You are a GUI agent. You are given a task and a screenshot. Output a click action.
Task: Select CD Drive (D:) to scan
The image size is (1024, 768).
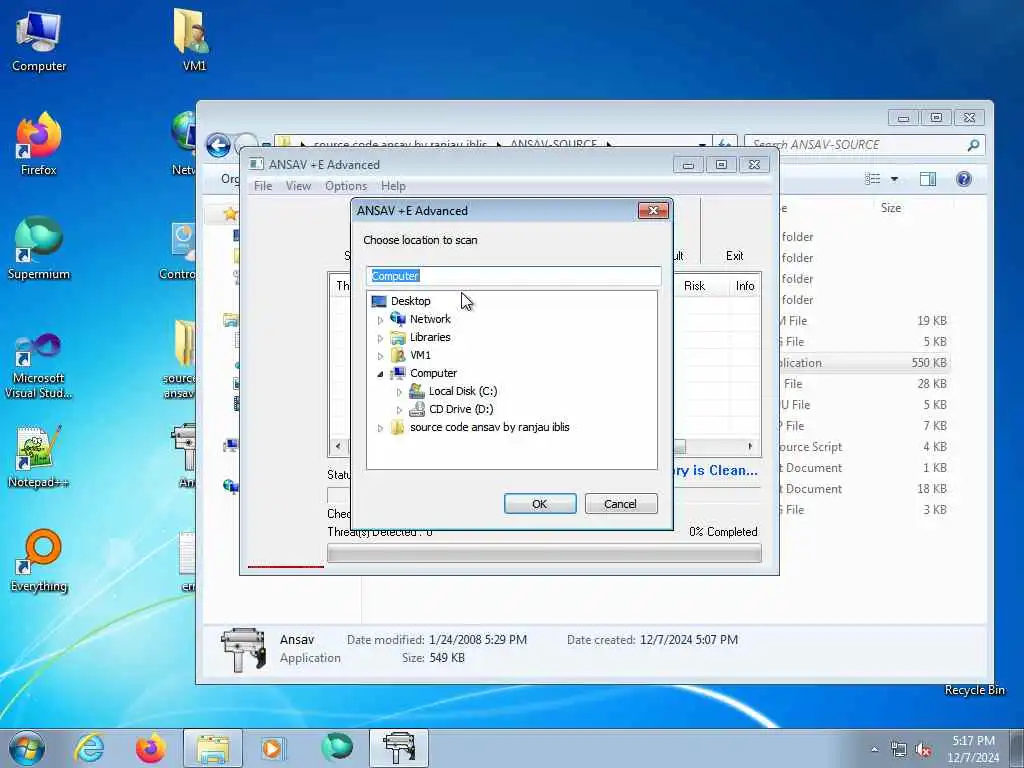click(x=460, y=409)
